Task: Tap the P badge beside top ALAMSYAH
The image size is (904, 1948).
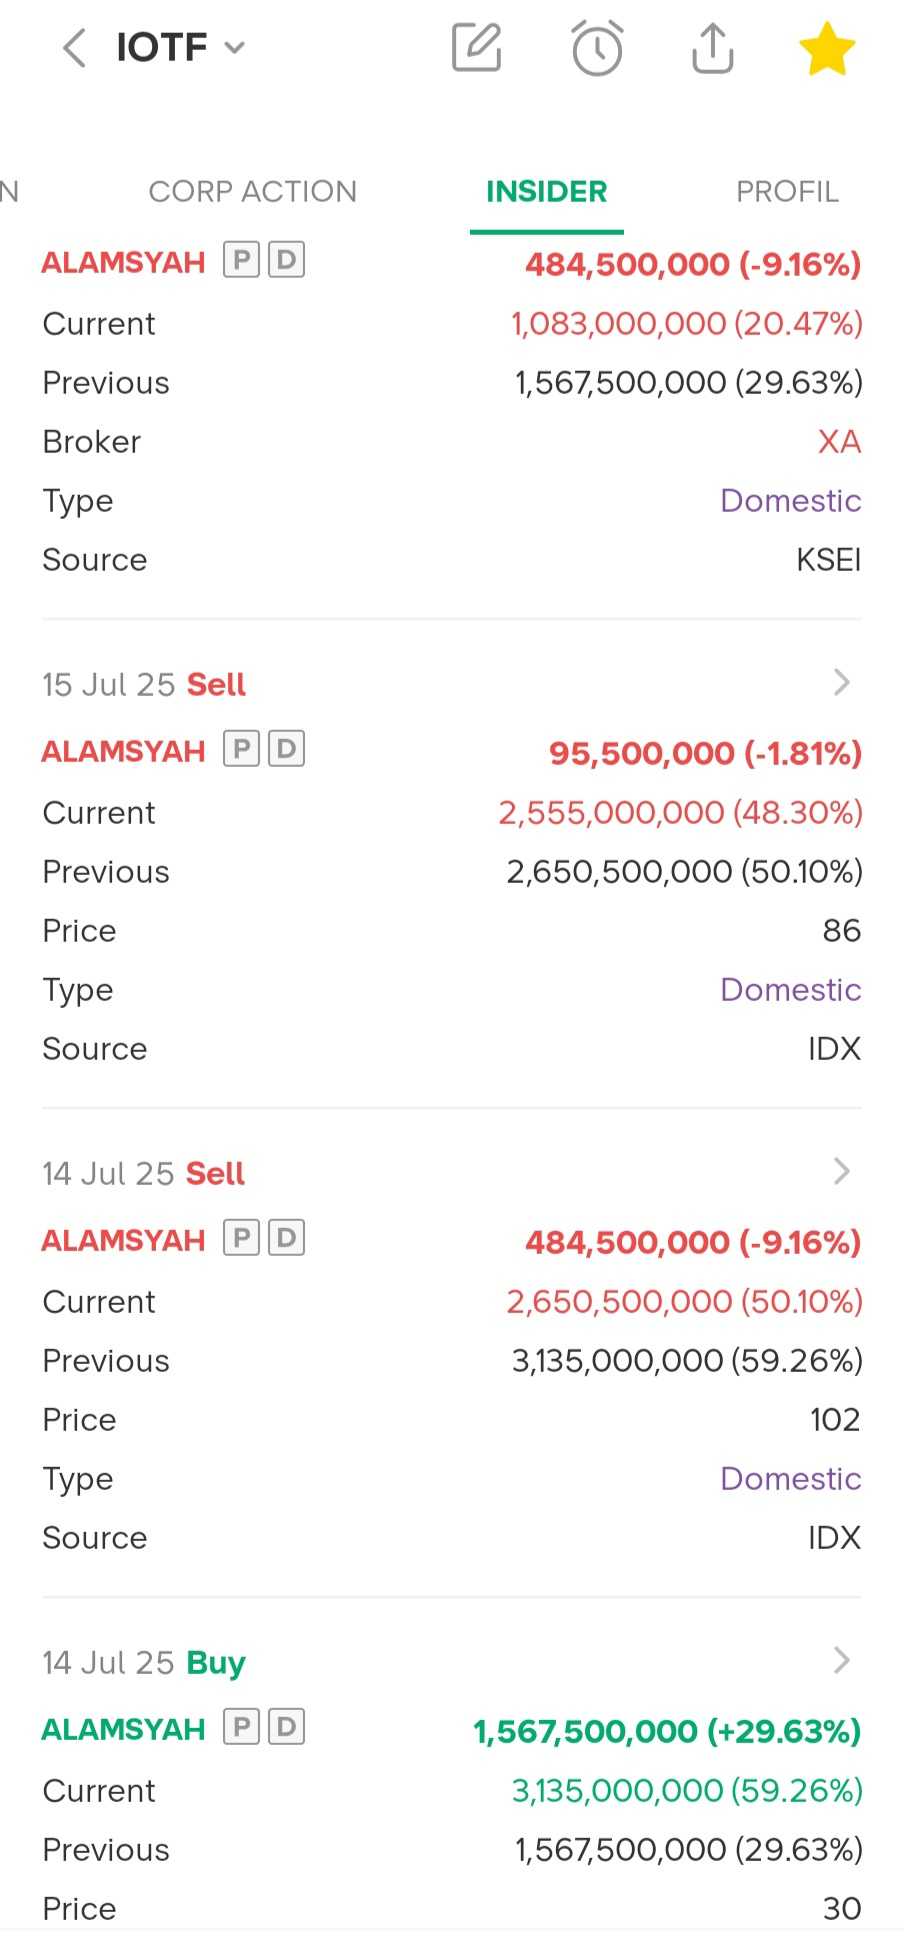Action: point(241,261)
